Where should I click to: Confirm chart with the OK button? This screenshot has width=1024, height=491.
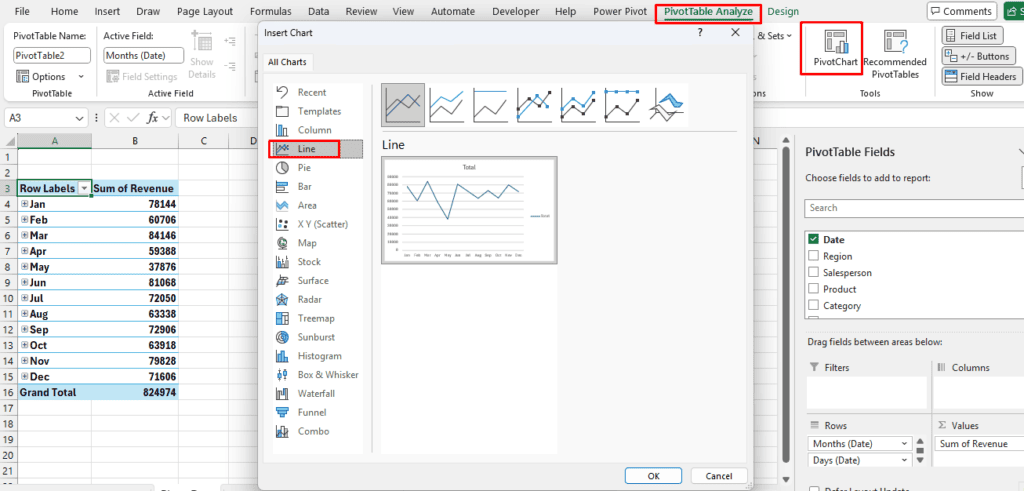654,476
